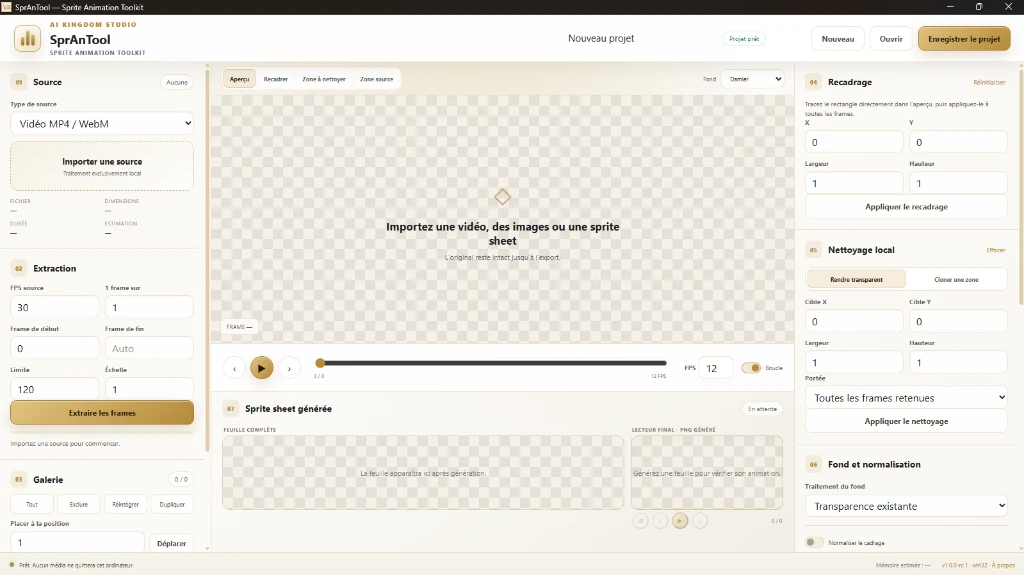Click the diamond icon in the empty preview
1024x575 pixels.
click(502, 197)
